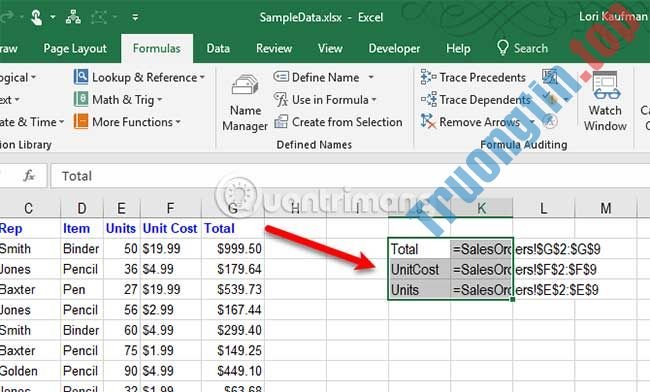The image size is (650, 392).
Task: Expand the Touch/Mouse Mode arrow
Action: click(x=53, y=17)
